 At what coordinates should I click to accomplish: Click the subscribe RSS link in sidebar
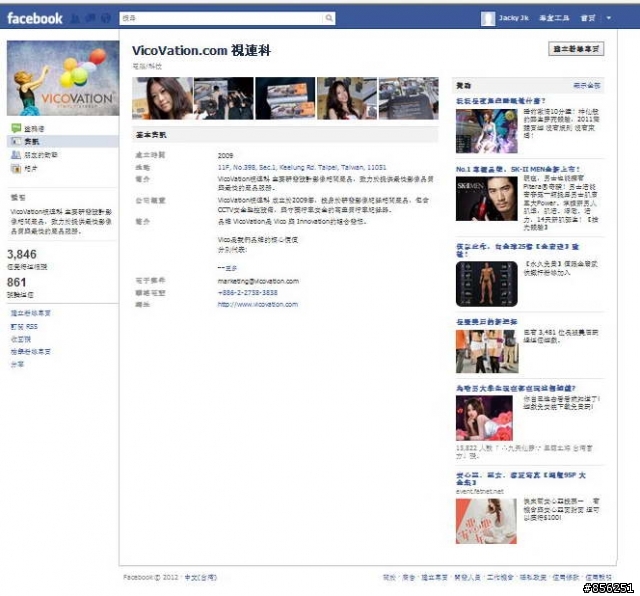(x=24, y=327)
